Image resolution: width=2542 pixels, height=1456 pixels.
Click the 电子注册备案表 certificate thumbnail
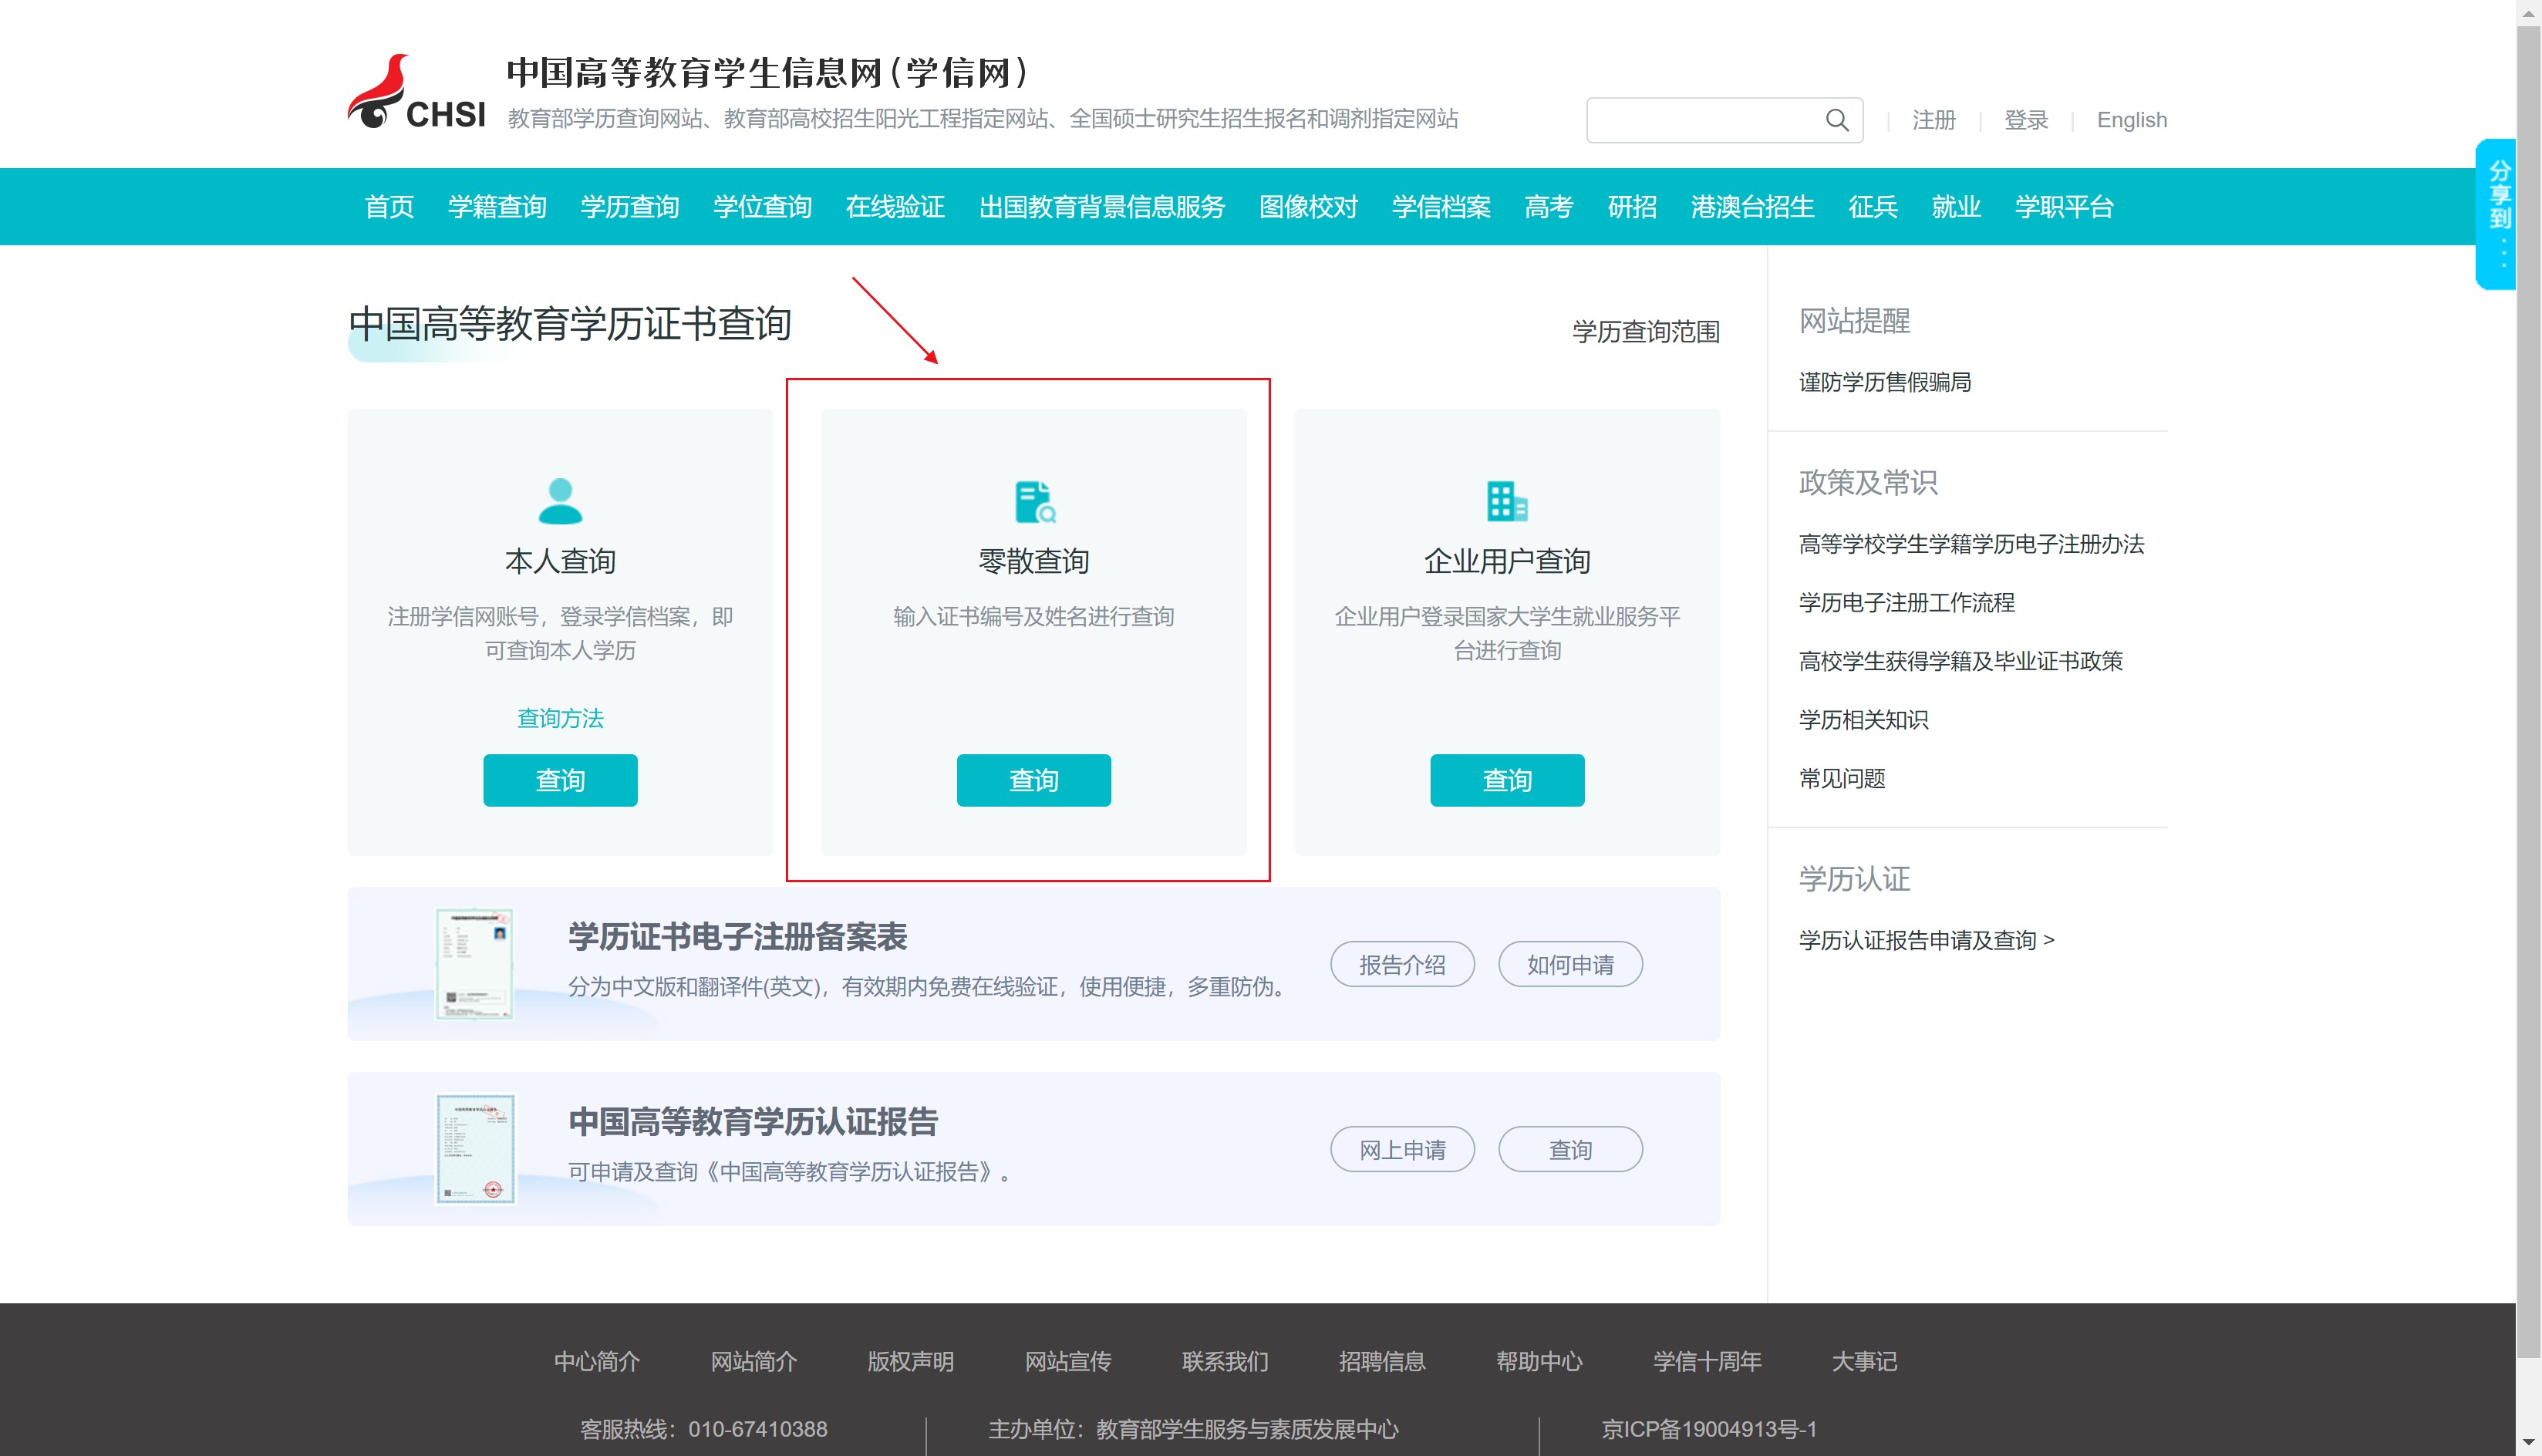point(475,964)
